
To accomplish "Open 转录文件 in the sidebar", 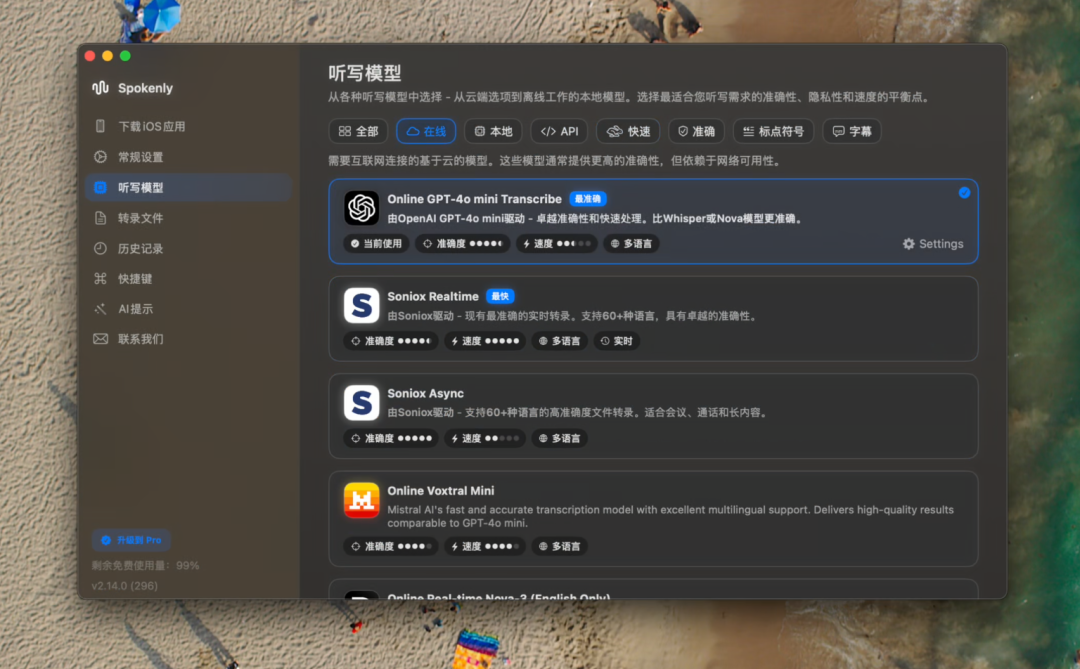I will tap(189, 218).
